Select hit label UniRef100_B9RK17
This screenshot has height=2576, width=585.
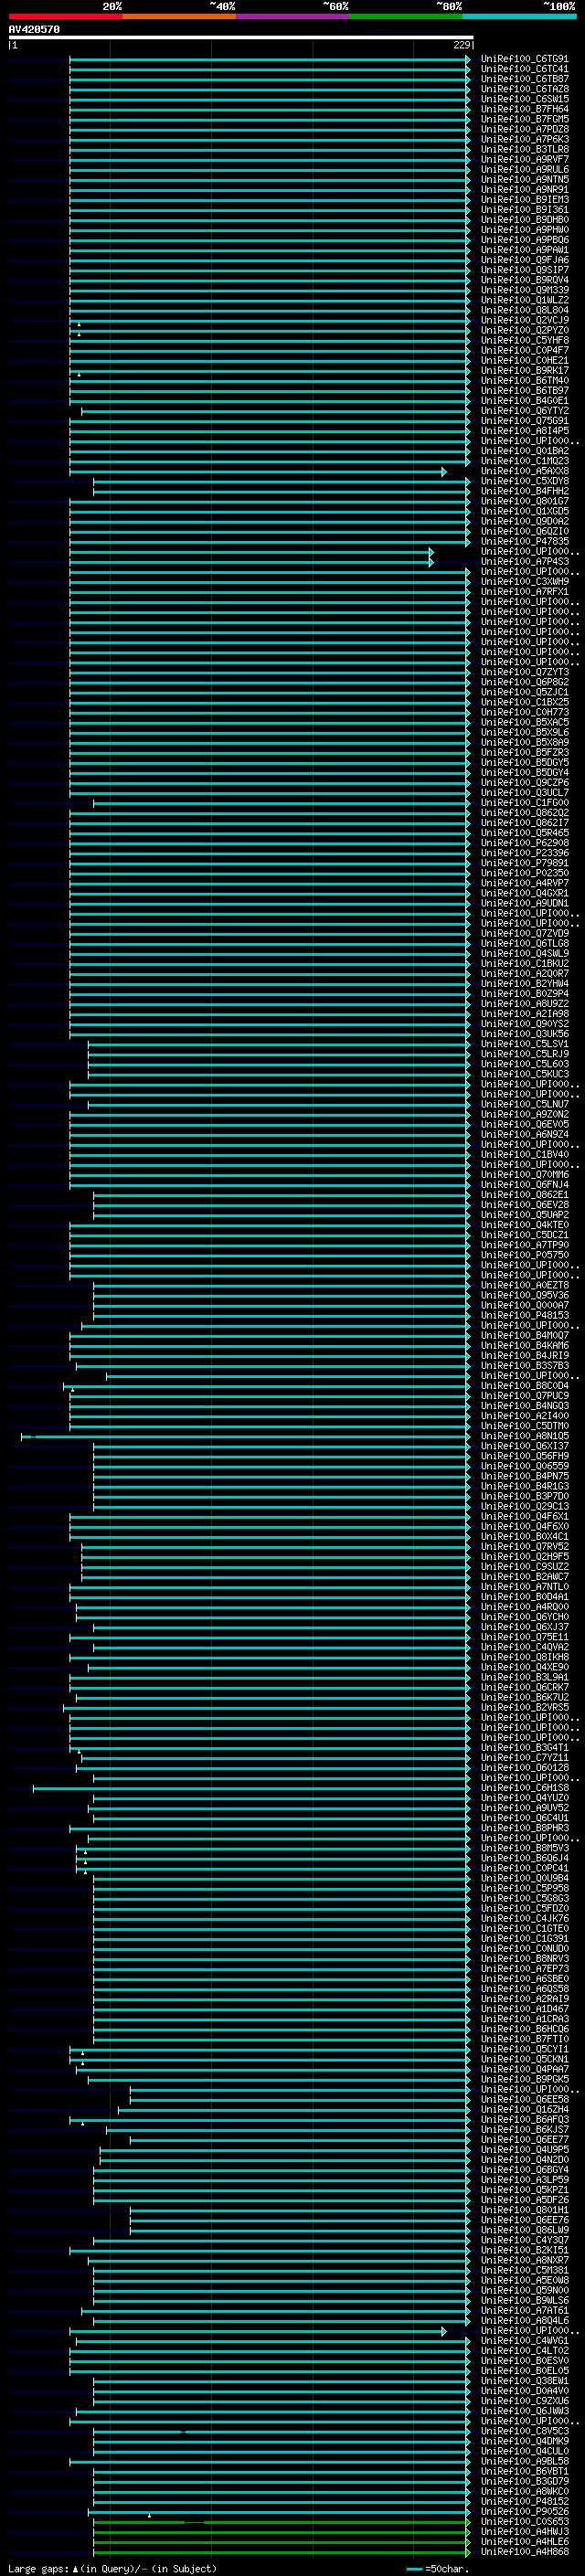[x=525, y=370]
